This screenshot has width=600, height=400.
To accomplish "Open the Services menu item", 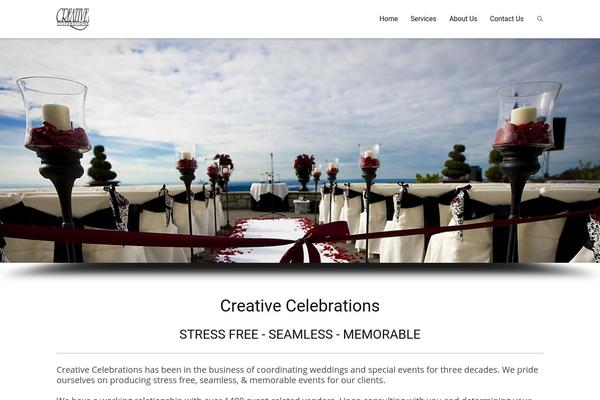I will coord(423,19).
